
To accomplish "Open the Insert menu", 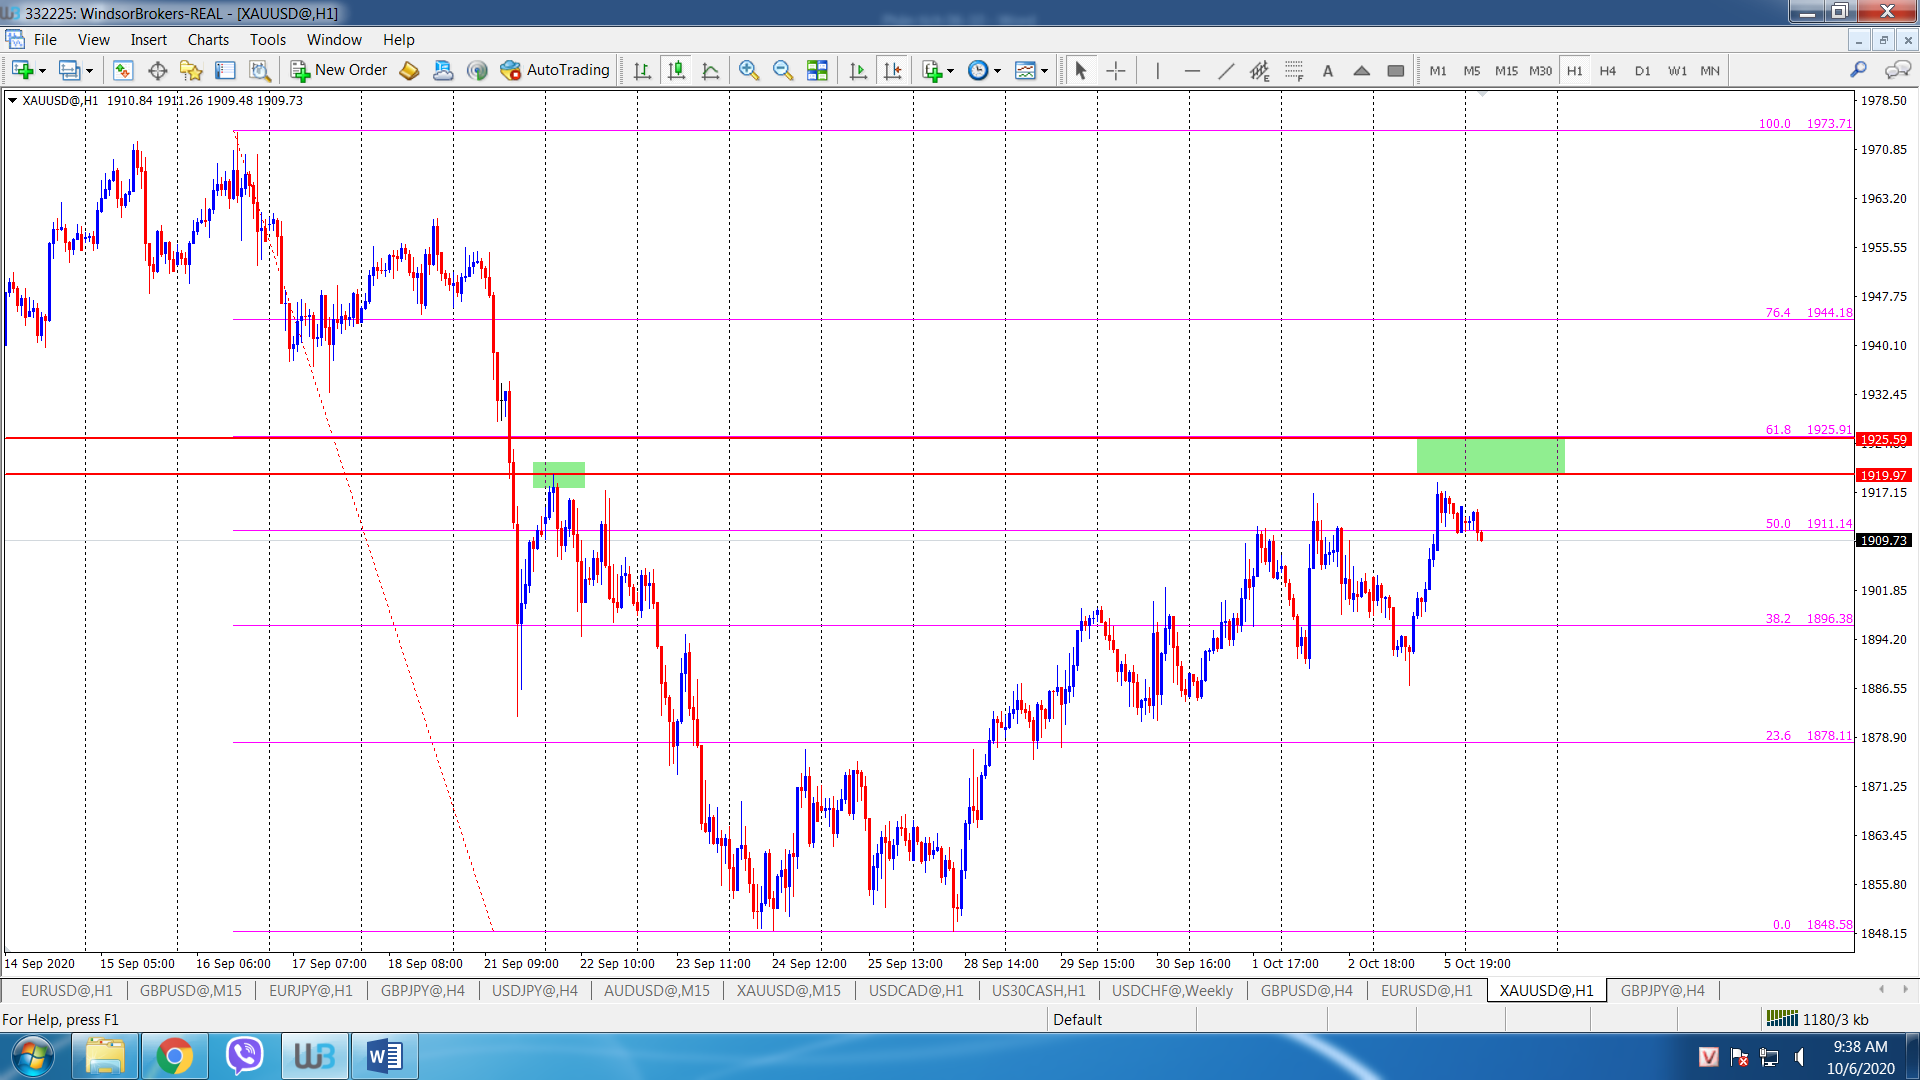I will click(x=148, y=40).
